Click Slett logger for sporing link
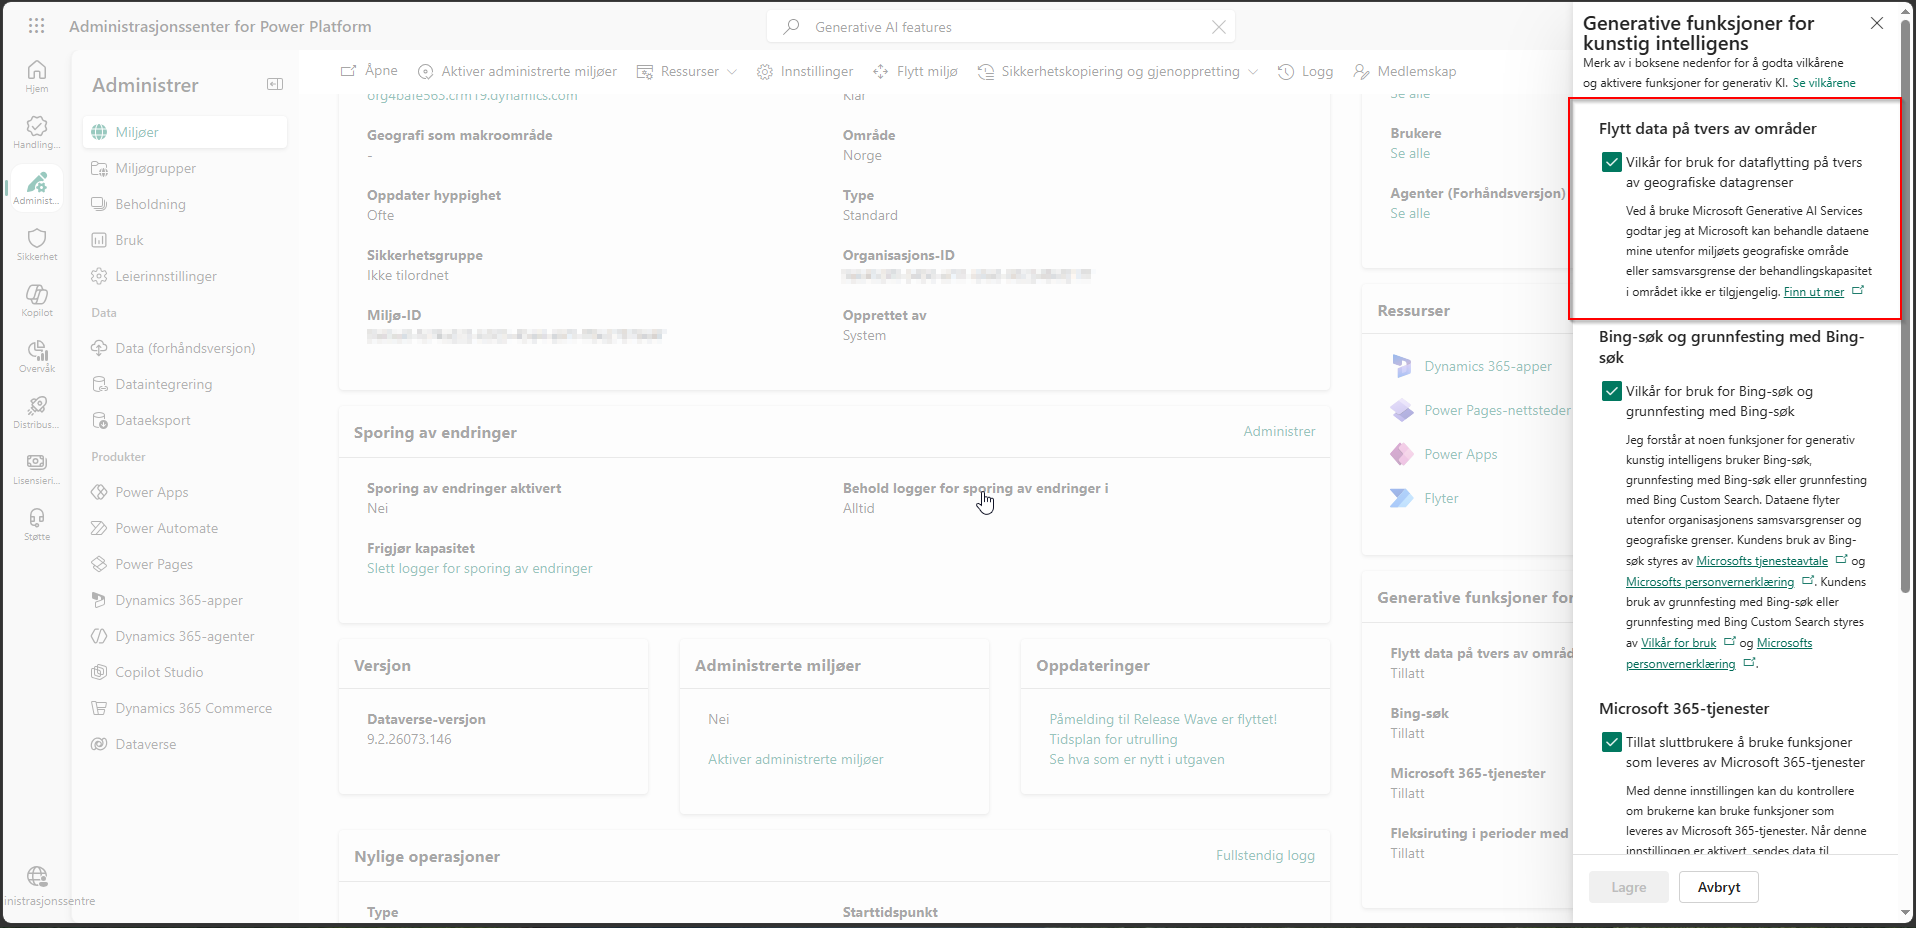The height and width of the screenshot is (928, 1916). (x=479, y=568)
